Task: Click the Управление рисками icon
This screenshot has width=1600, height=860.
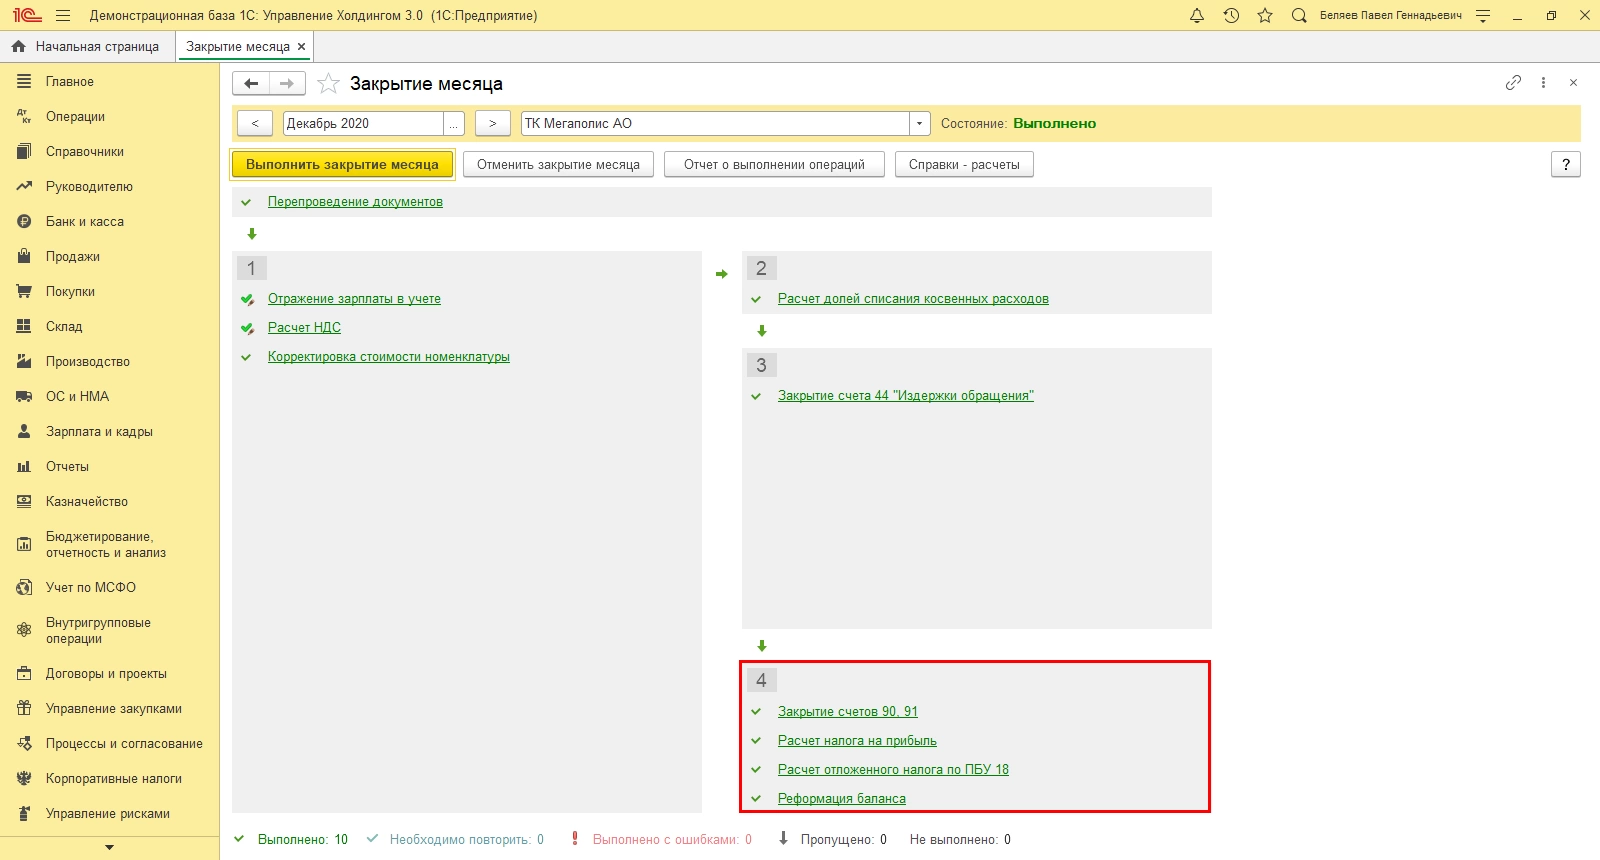Action: tap(24, 814)
